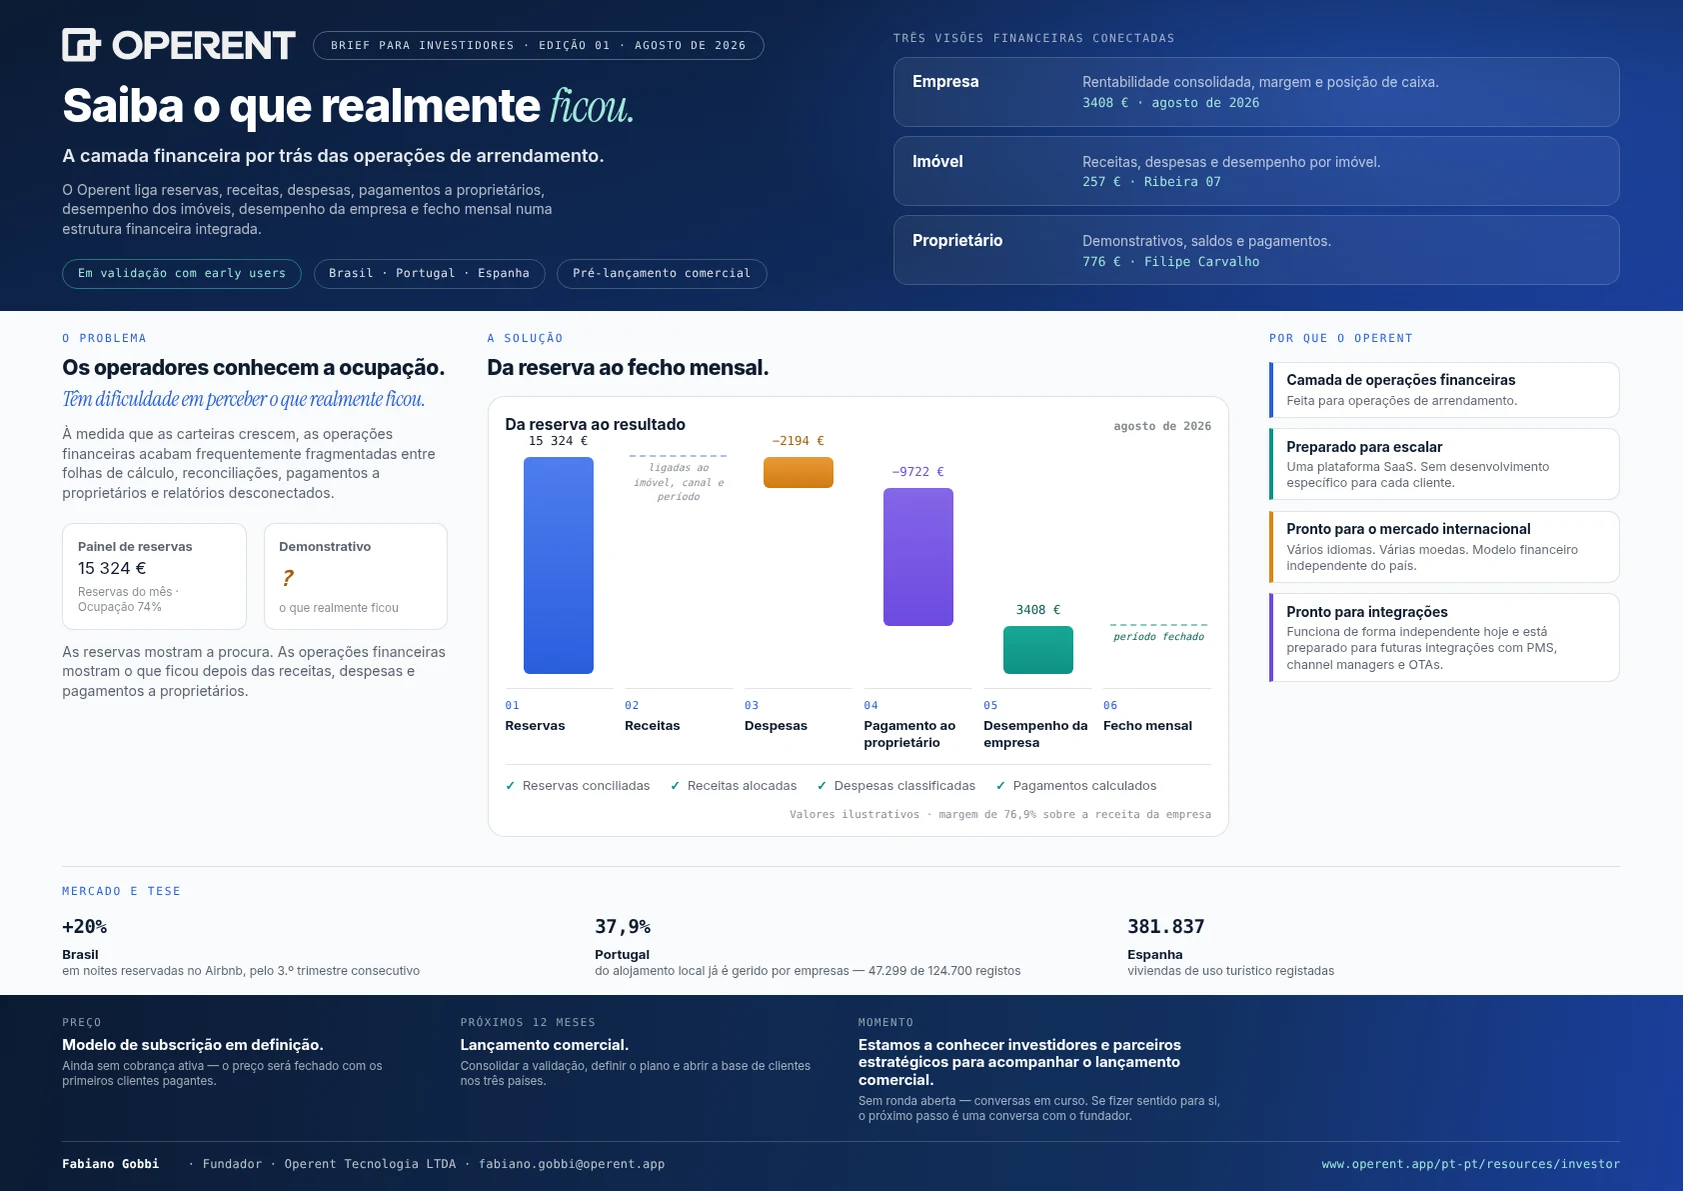The image size is (1684, 1191).
Task: Select the 'Demonstrativo' card
Action: click(355, 576)
